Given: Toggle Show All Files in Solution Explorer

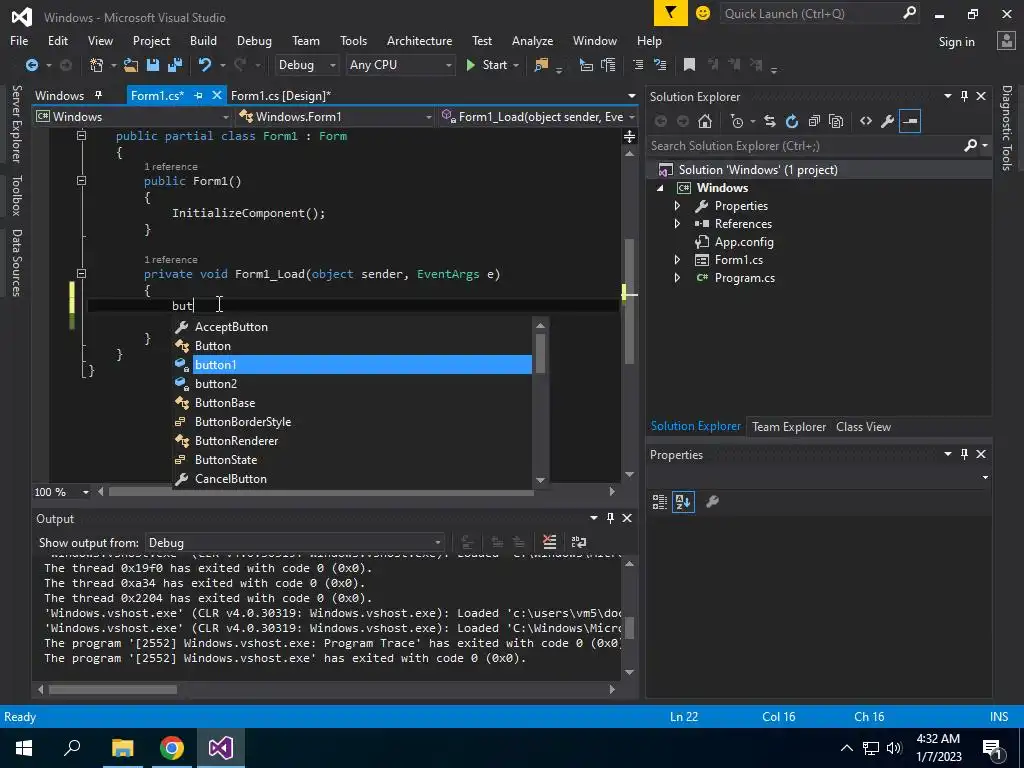Looking at the screenshot, I should click(836, 121).
